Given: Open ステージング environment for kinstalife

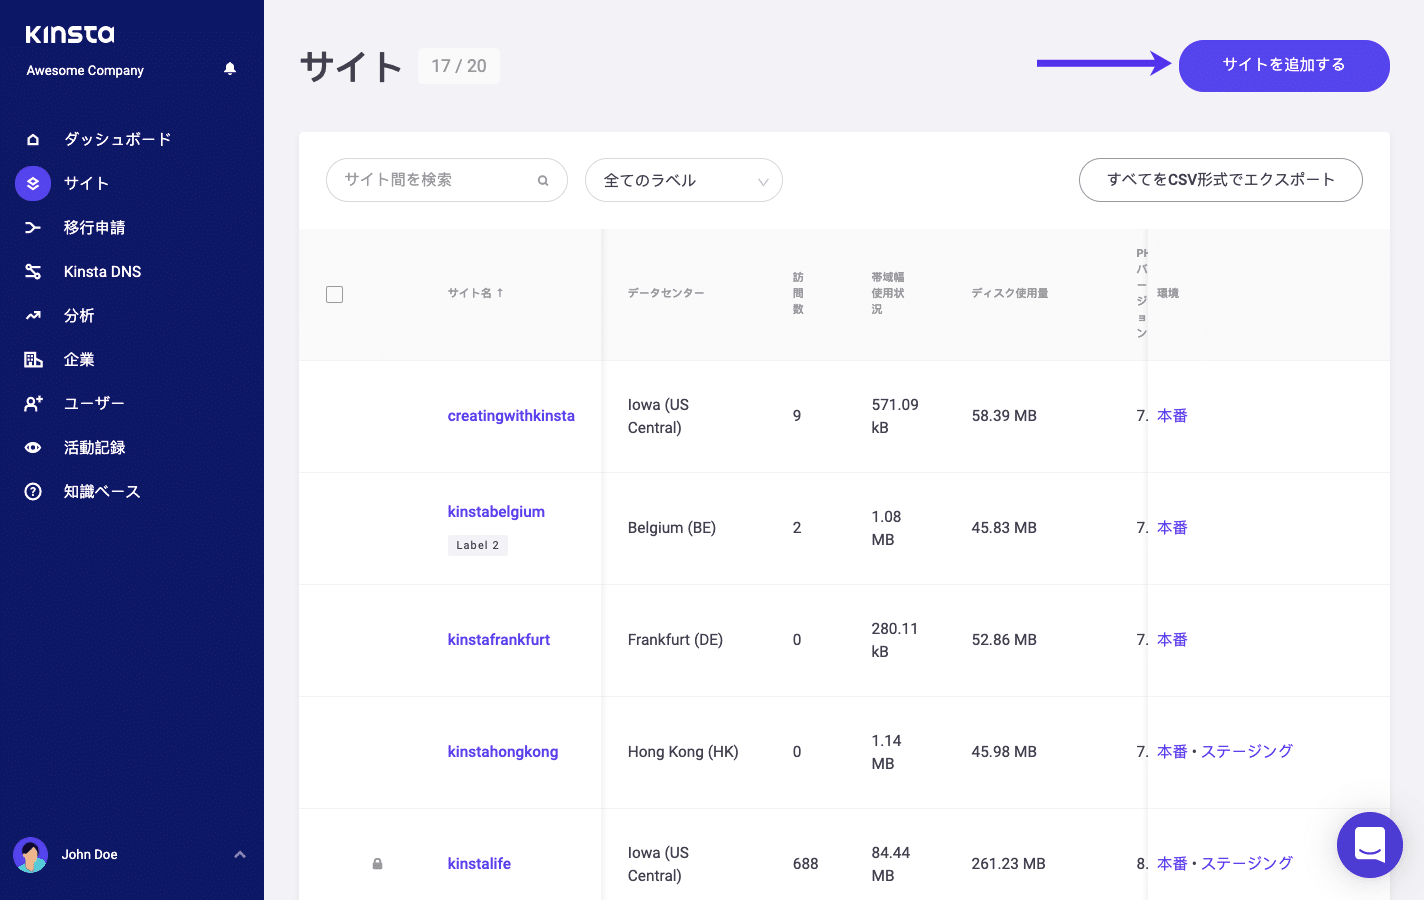Looking at the screenshot, I should coord(1247,864).
